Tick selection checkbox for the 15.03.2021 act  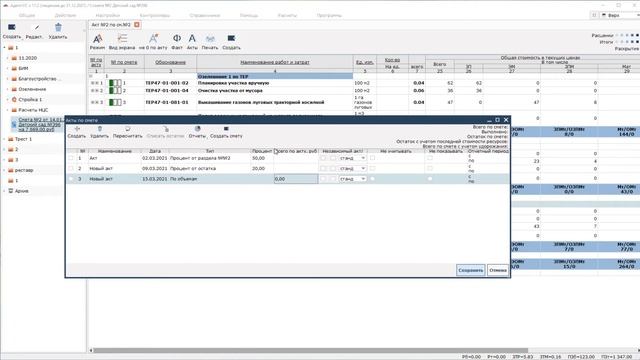pos(71,179)
